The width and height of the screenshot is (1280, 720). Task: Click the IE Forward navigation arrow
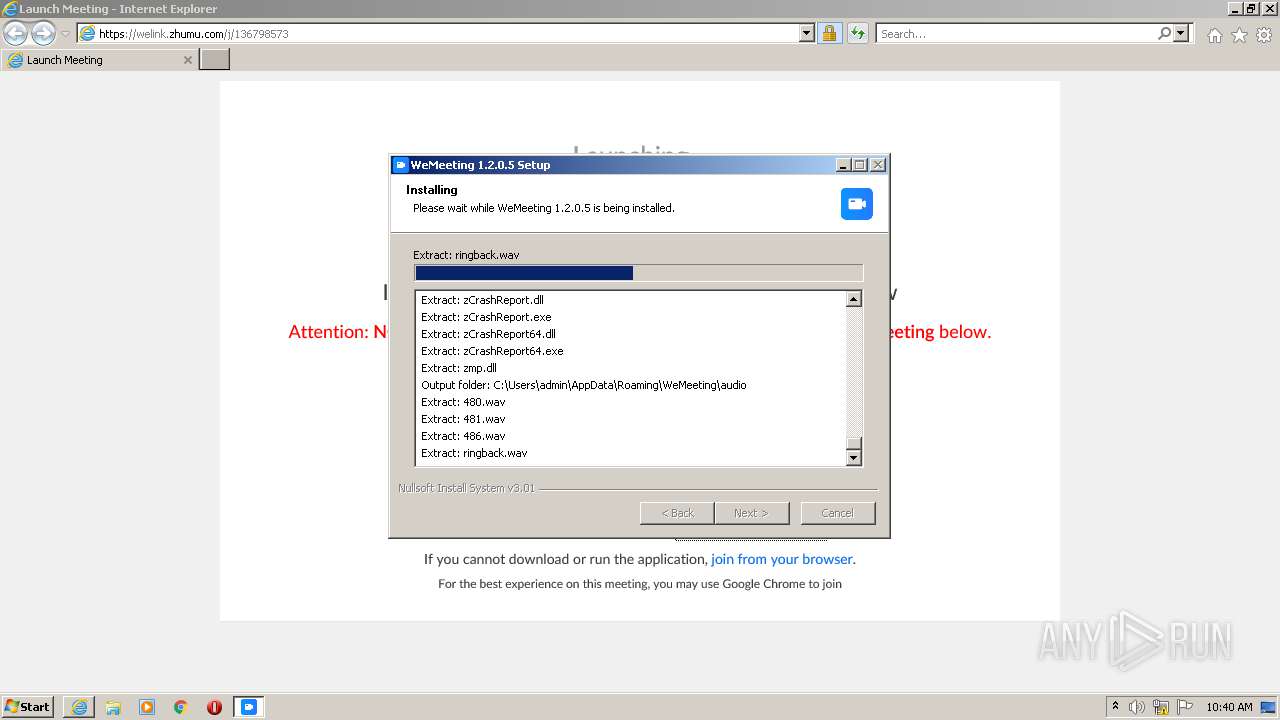tap(43, 33)
